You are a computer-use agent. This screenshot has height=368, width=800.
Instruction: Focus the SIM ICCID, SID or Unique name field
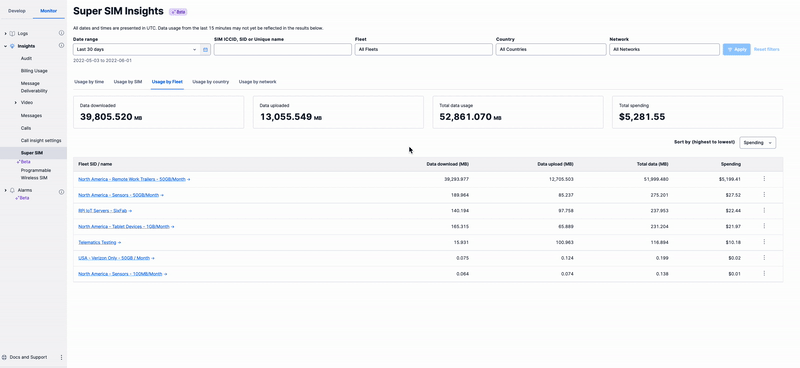pyautogui.click(x=283, y=50)
